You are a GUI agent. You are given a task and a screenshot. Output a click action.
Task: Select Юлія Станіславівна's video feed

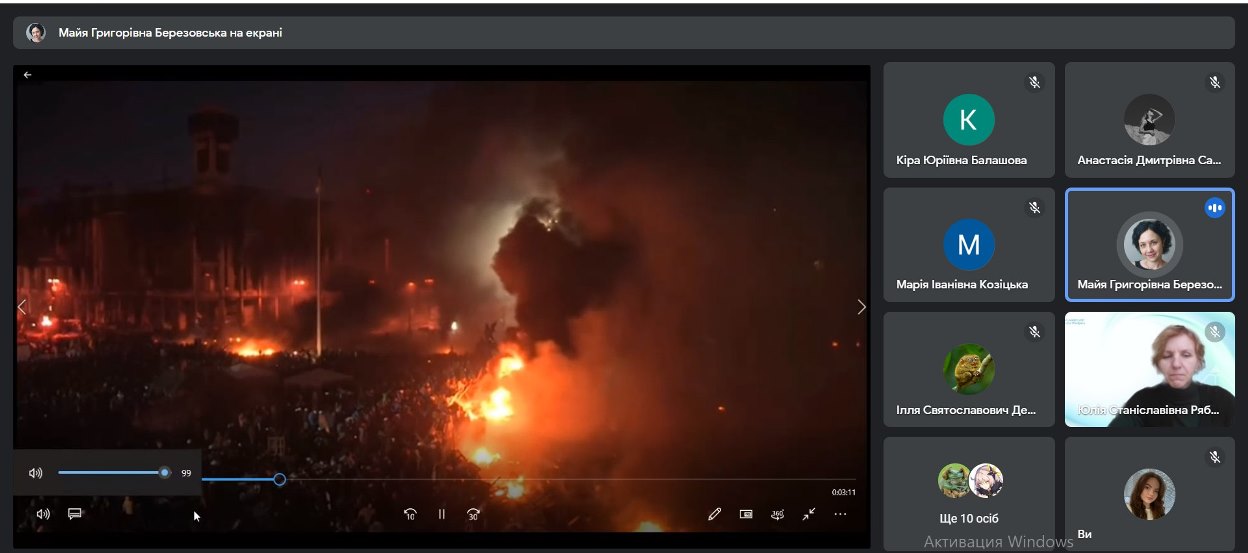tap(1150, 369)
